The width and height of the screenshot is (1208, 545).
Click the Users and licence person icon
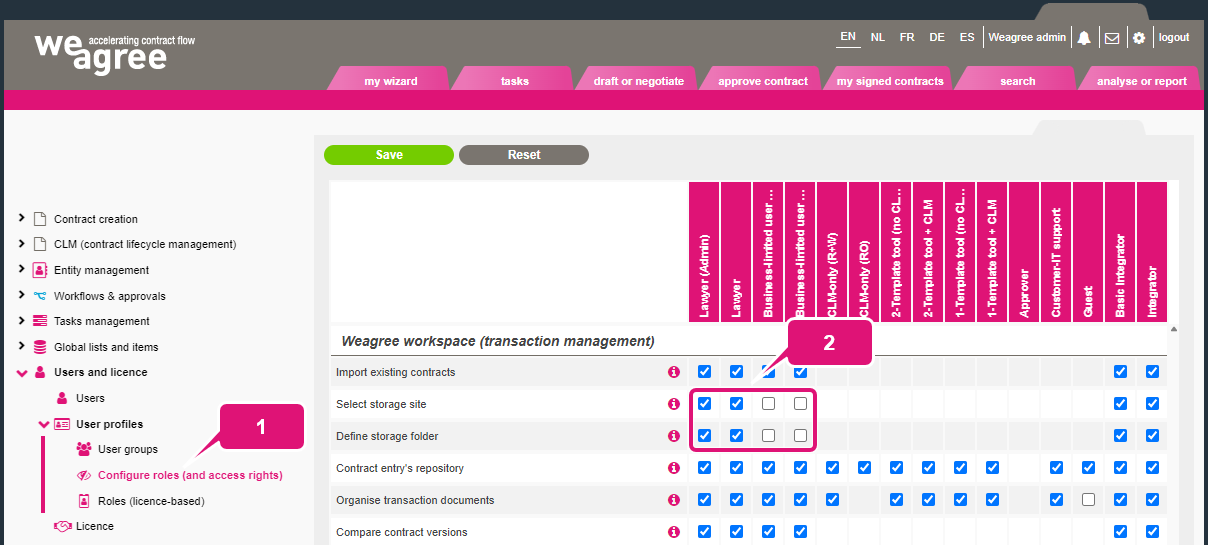40,372
